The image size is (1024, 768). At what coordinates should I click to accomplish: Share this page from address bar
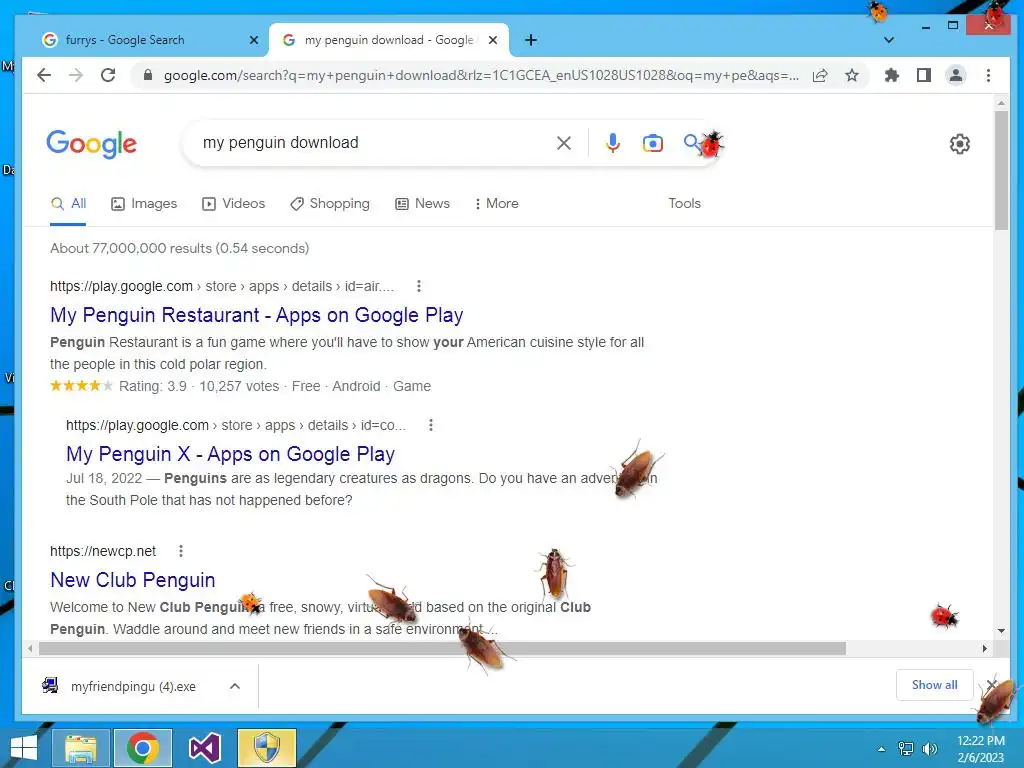(820, 75)
